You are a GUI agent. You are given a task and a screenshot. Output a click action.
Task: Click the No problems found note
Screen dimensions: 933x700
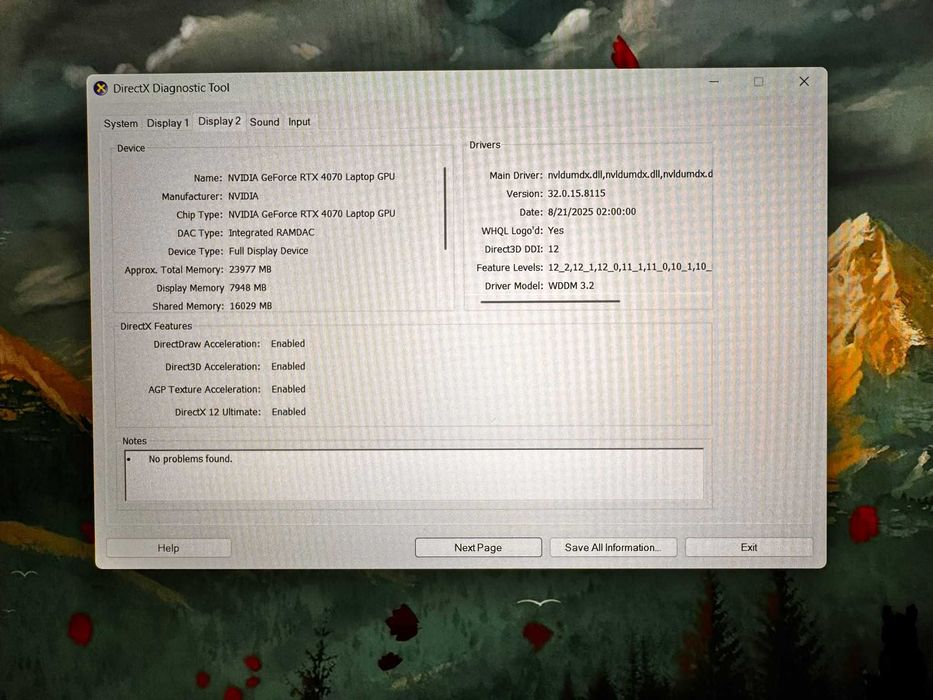coord(190,459)
